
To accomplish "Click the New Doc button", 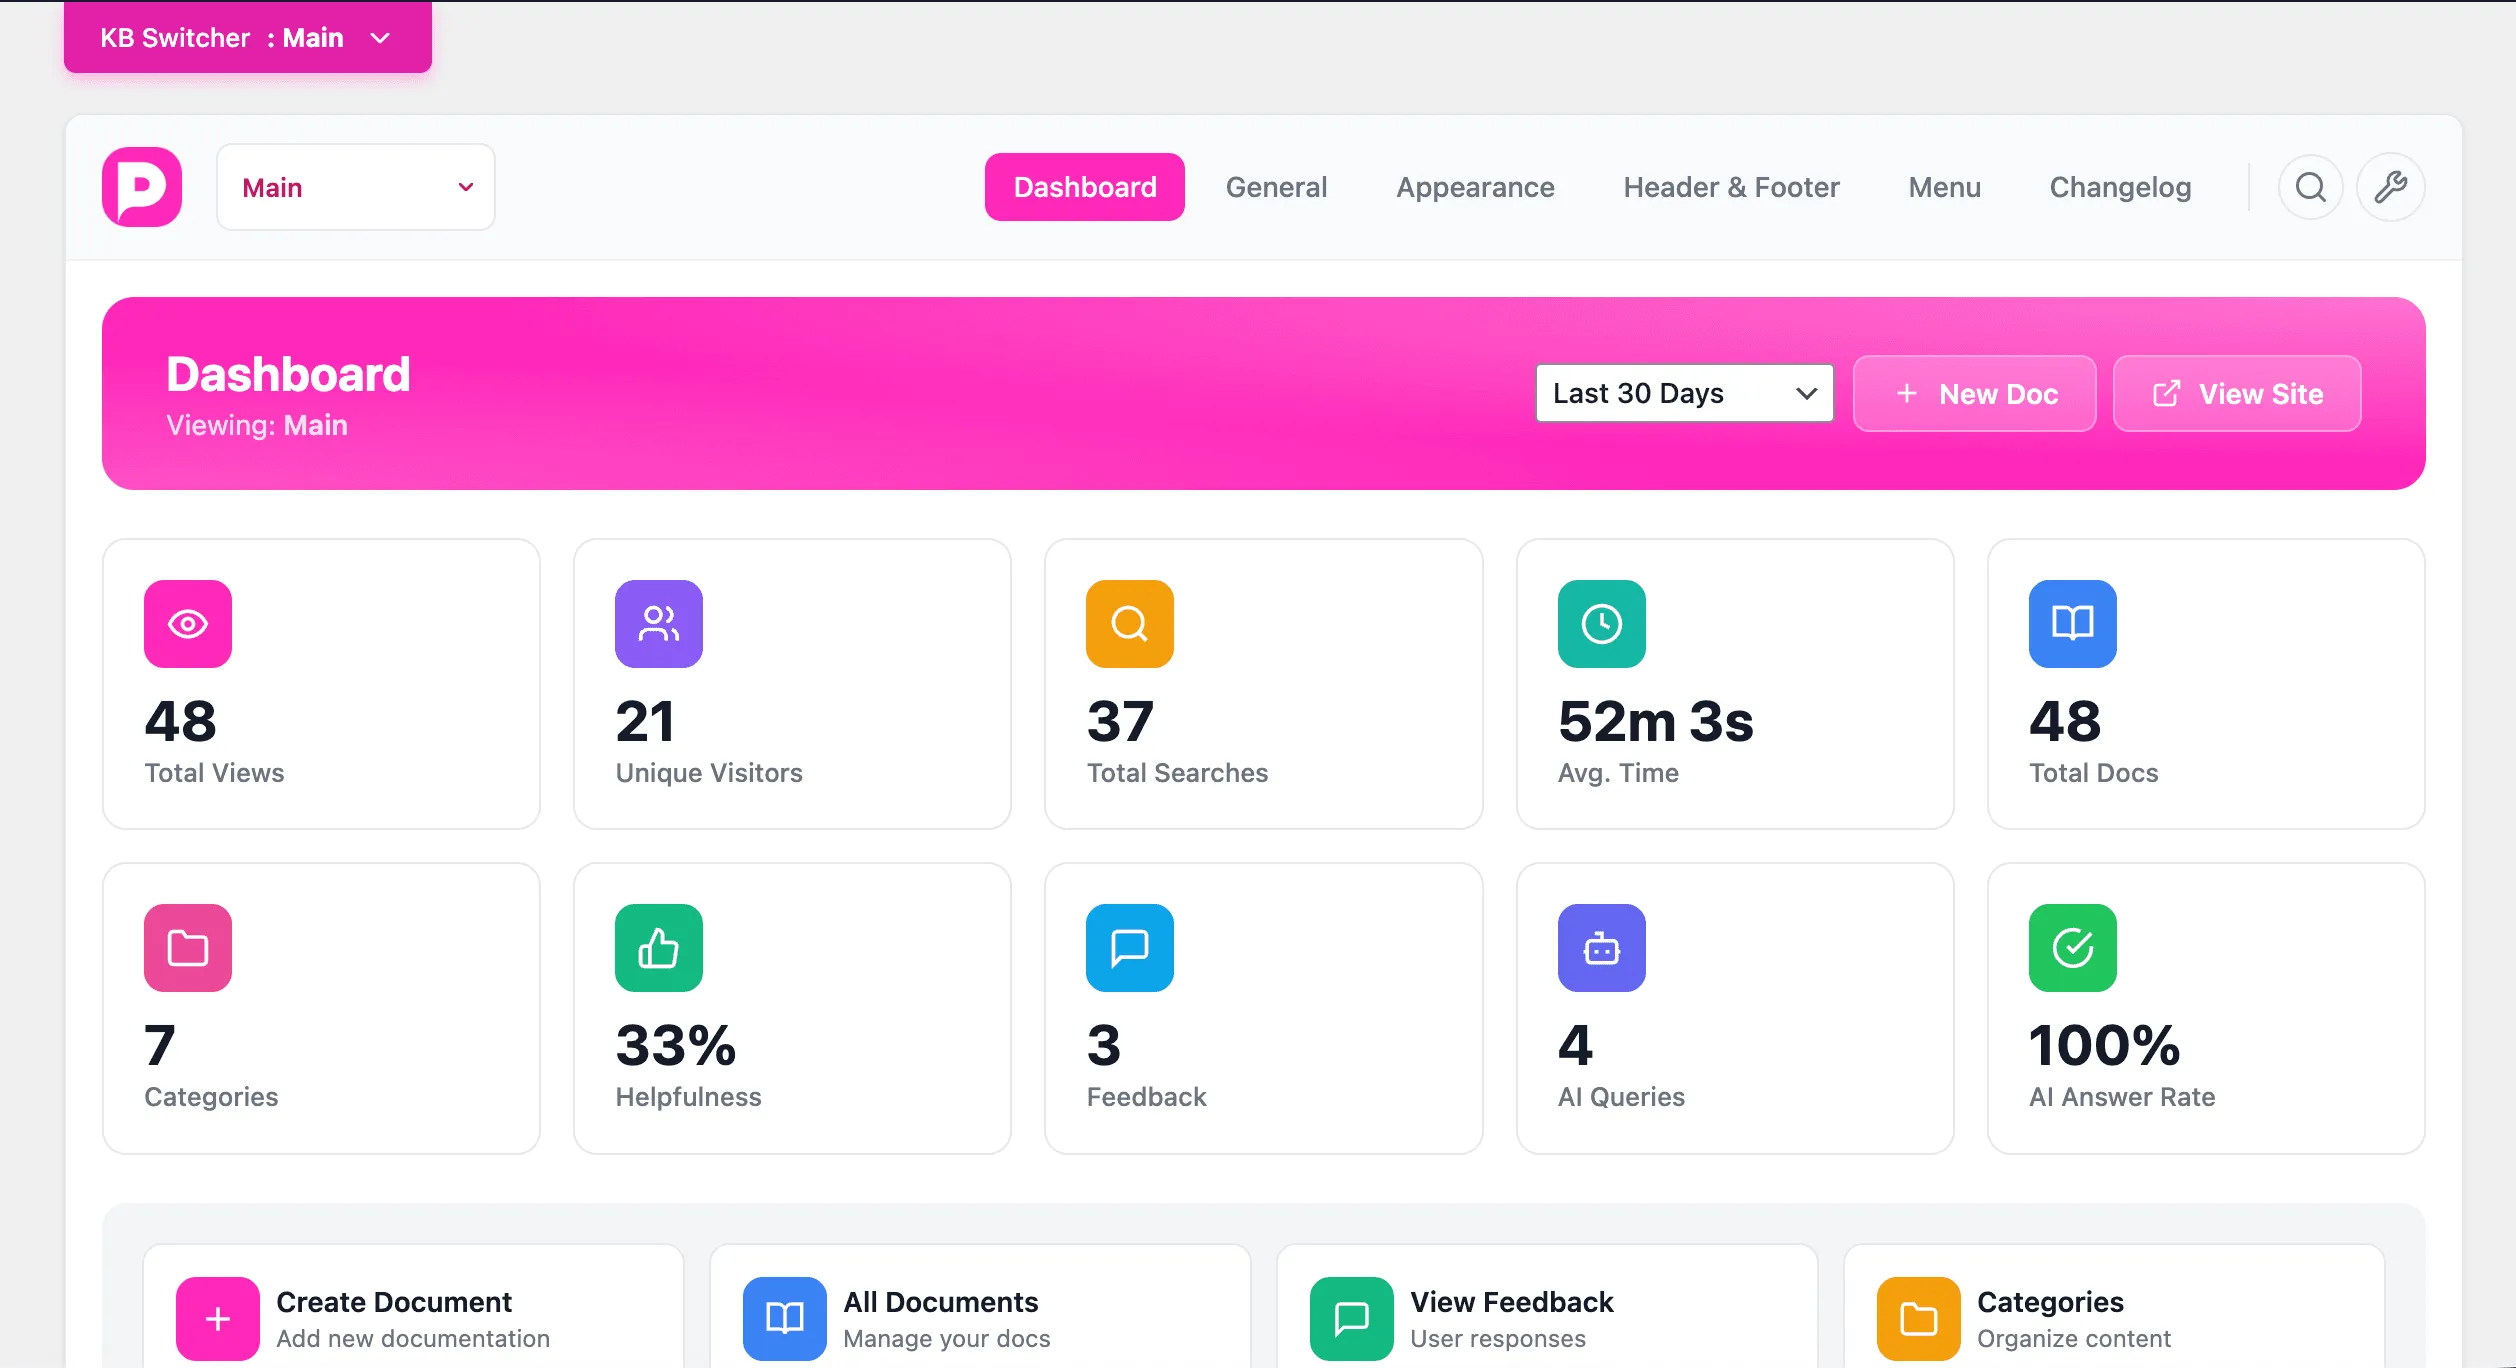I will (1973, 393).
